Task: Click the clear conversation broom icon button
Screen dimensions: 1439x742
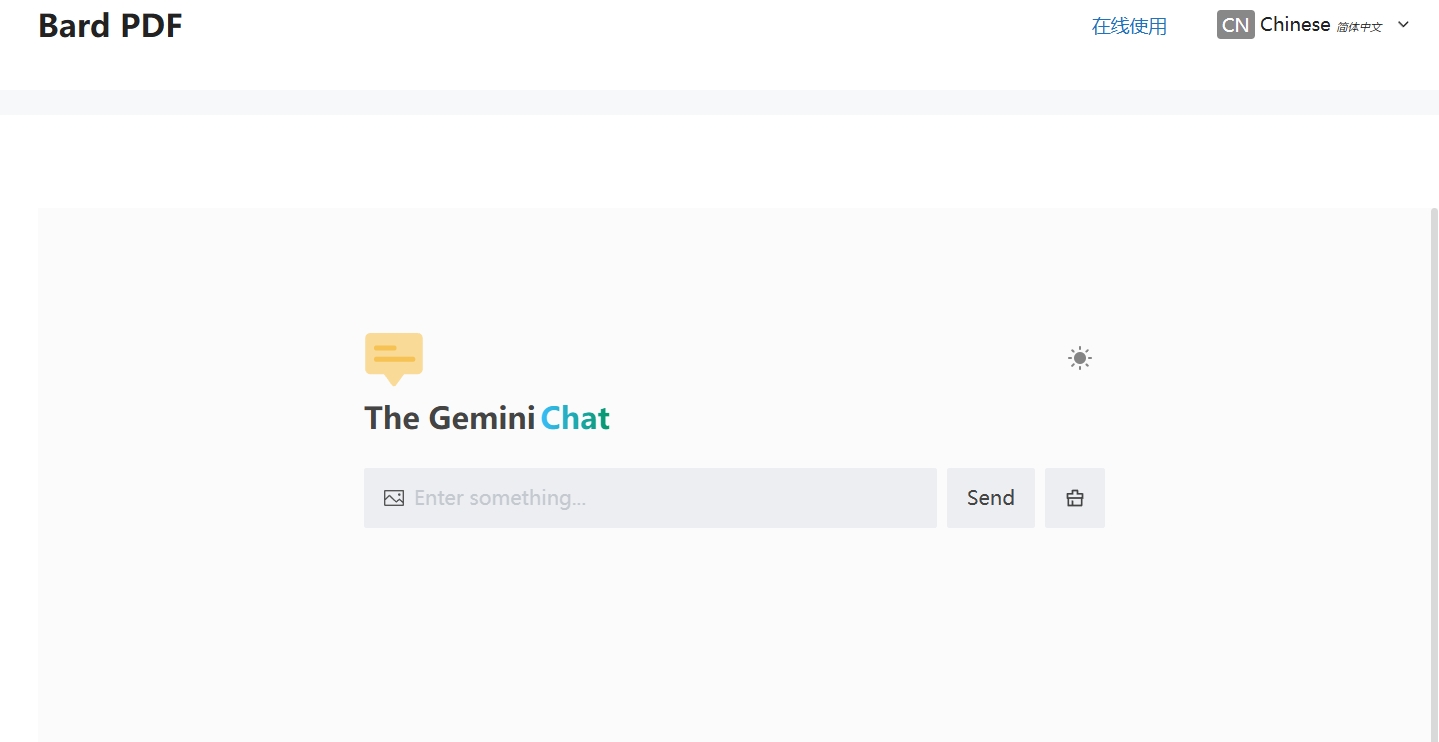Action: tap(1075, 498)
